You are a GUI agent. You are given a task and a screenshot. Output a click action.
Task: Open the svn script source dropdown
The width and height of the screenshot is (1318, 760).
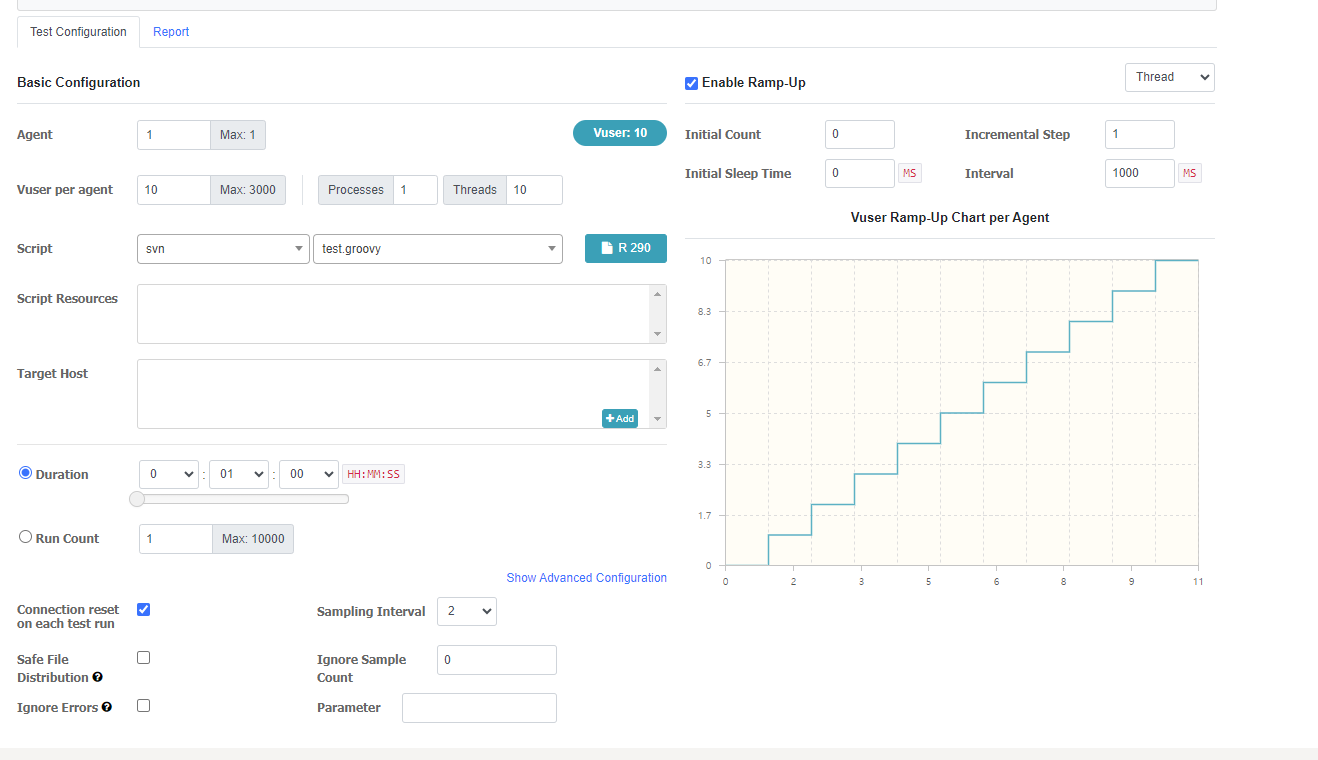[x=223, y=249]
